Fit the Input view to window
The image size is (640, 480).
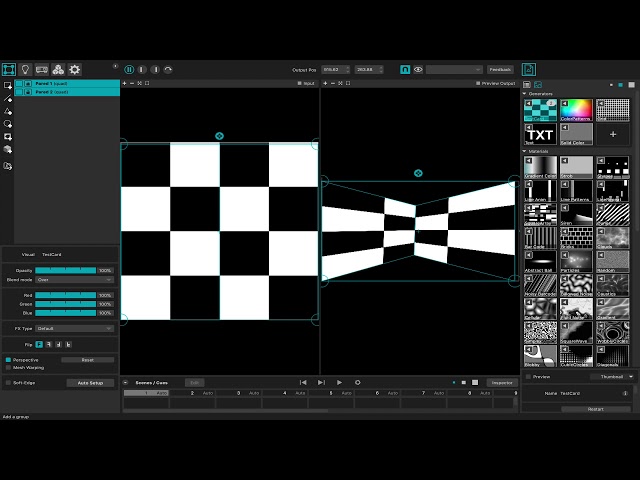[140, 83]
